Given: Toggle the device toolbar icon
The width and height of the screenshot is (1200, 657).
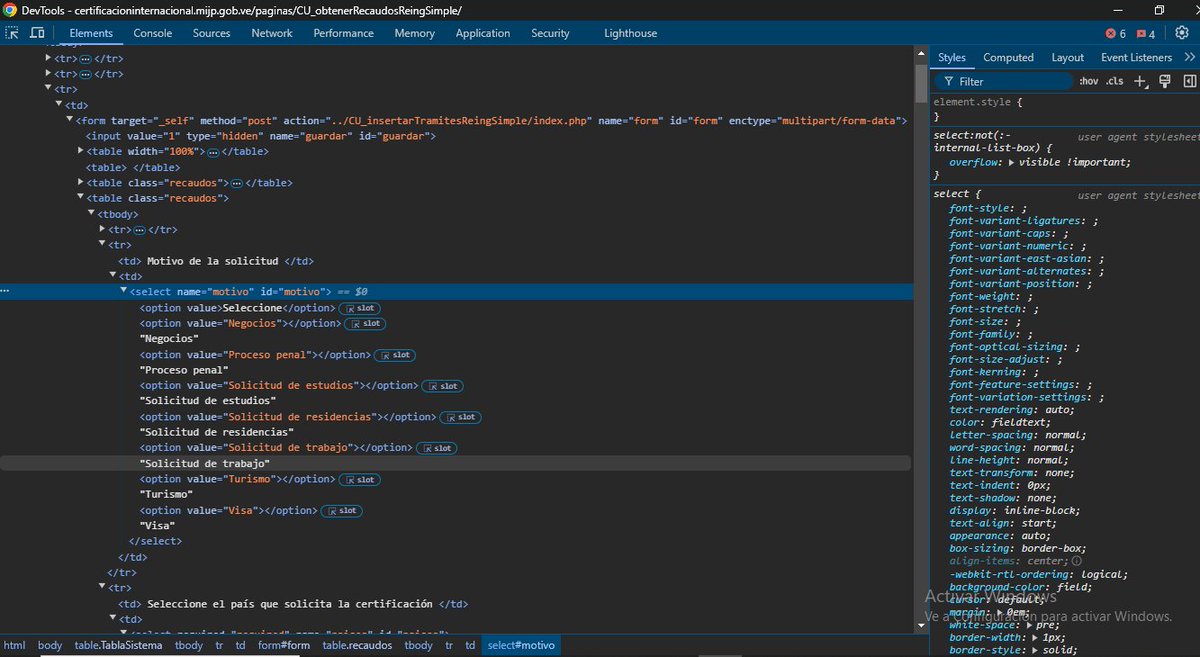Looking at the screenshot, I should [x=37, y=33].
